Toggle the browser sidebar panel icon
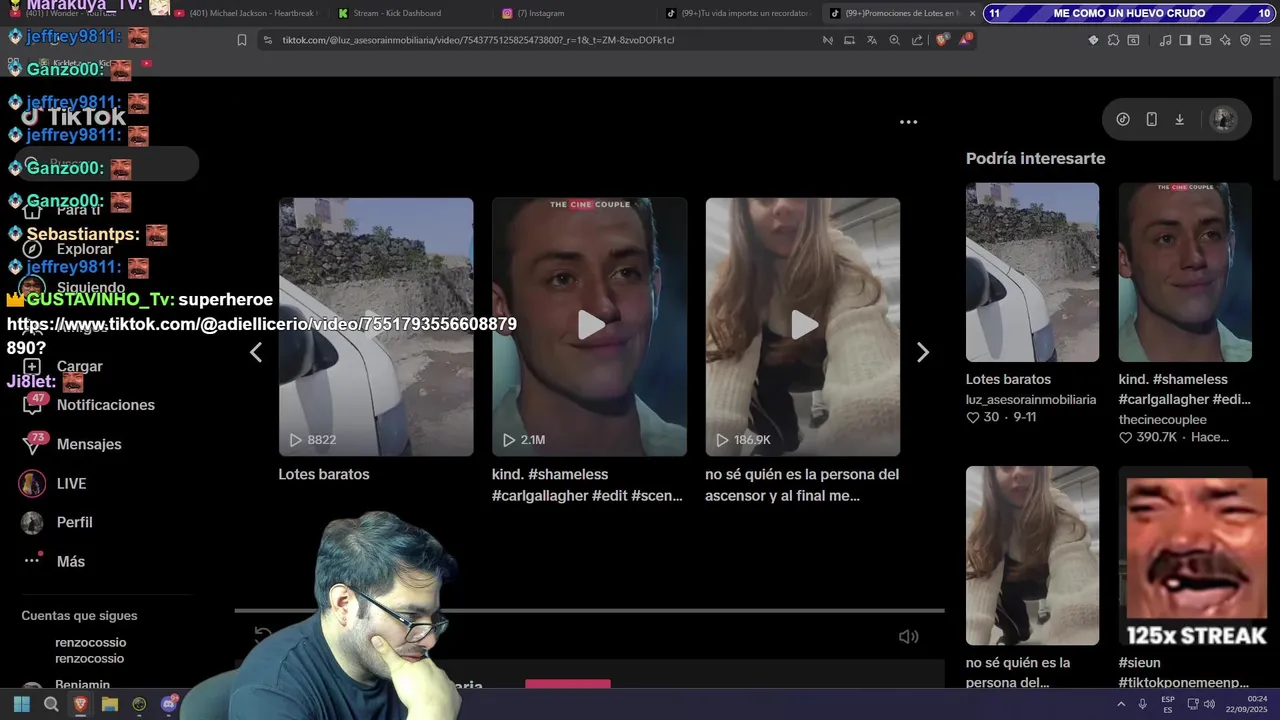This screenshot has height=720, width=1280. [x=1185, y=40]
